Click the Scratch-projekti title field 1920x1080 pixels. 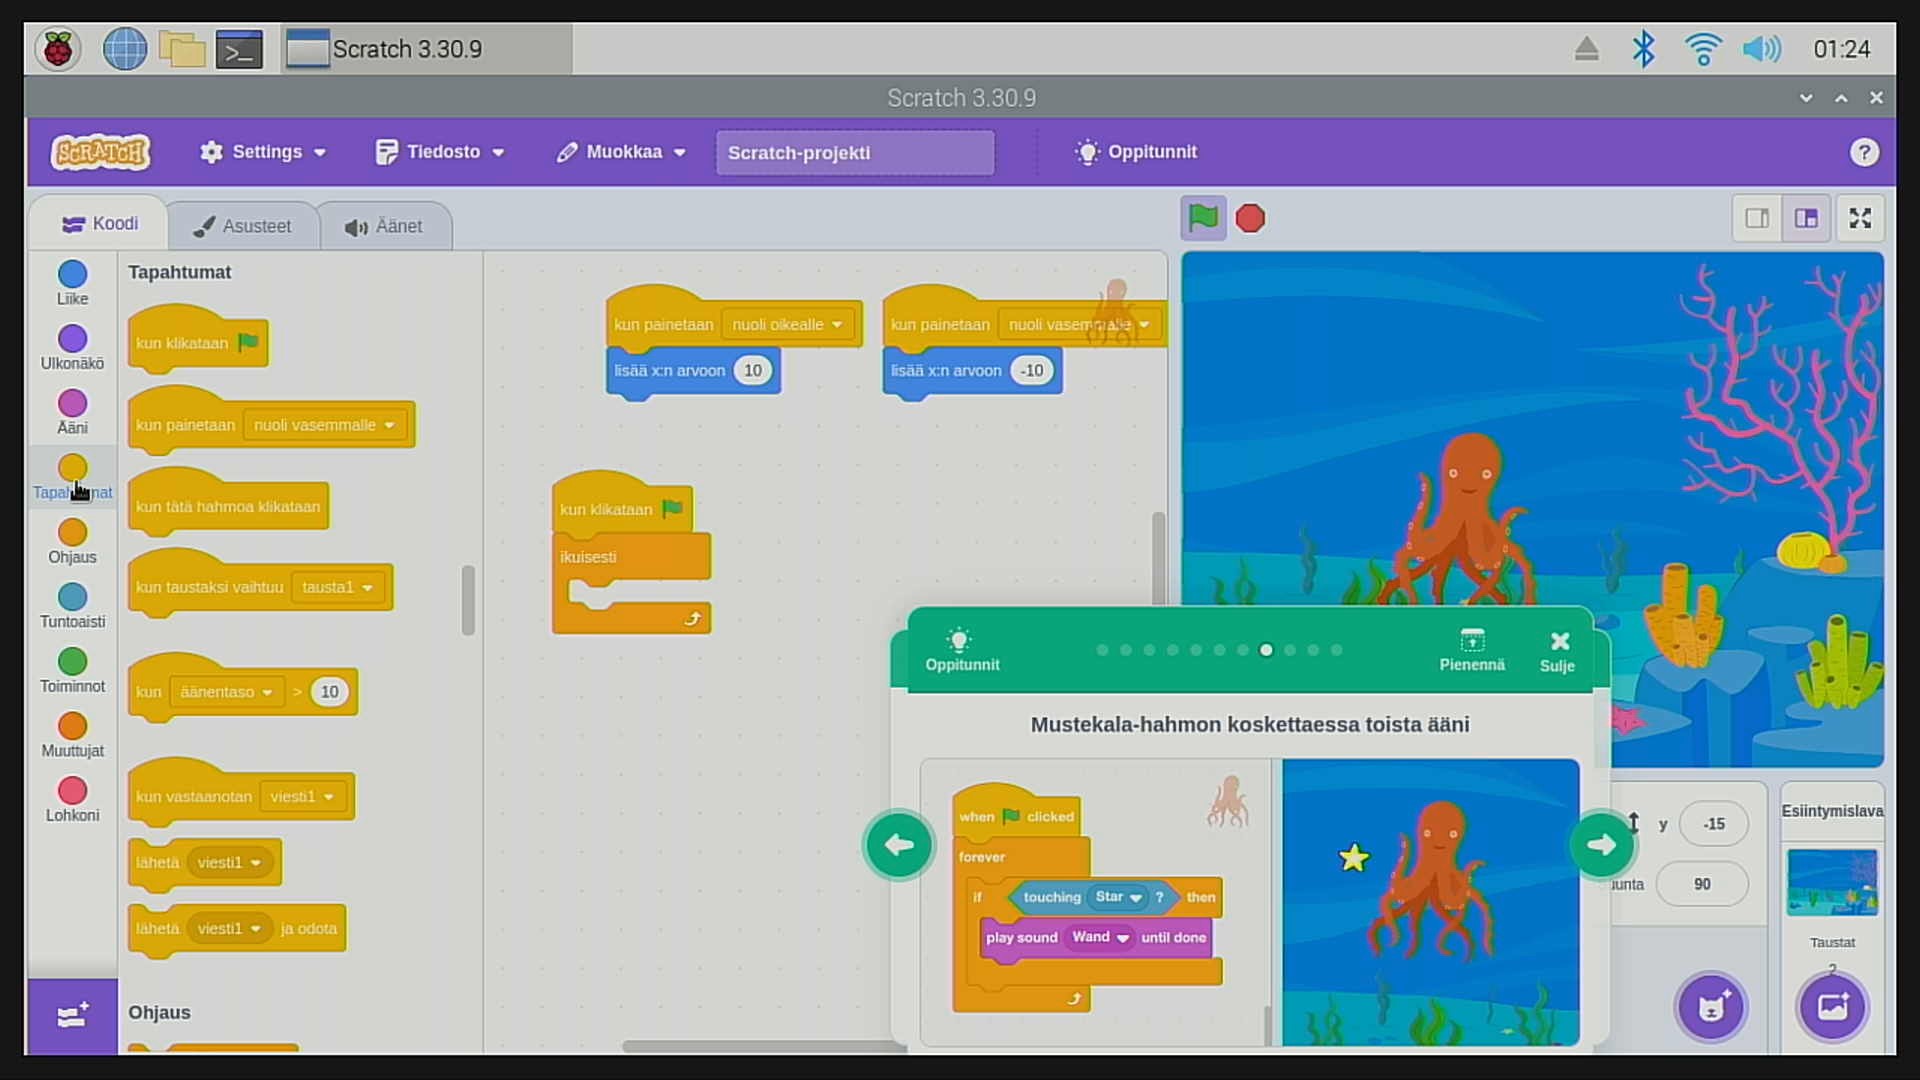[x=855, y=152]
